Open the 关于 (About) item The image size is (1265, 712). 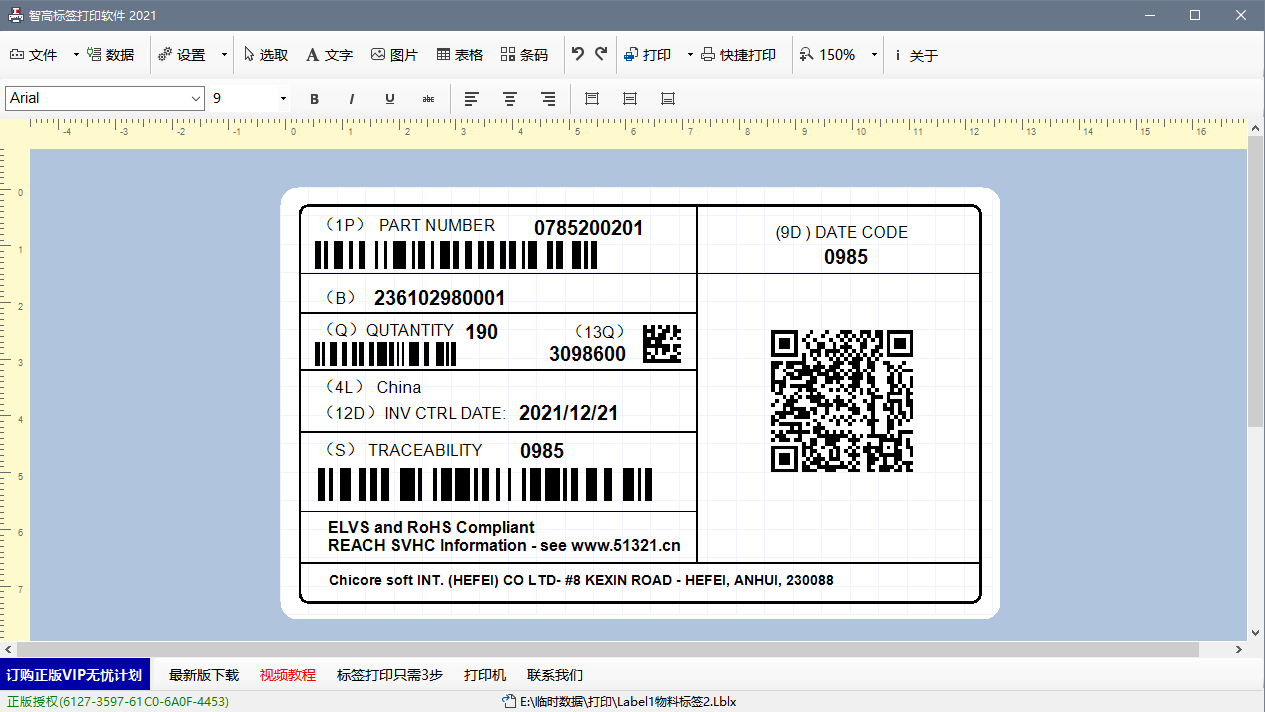[x=916, y=55]
